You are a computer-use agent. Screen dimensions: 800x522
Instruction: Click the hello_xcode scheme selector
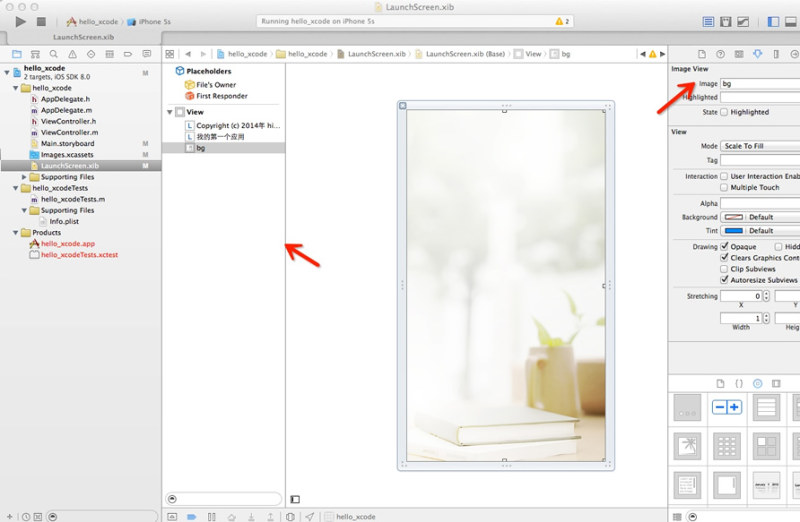(92, 21)
